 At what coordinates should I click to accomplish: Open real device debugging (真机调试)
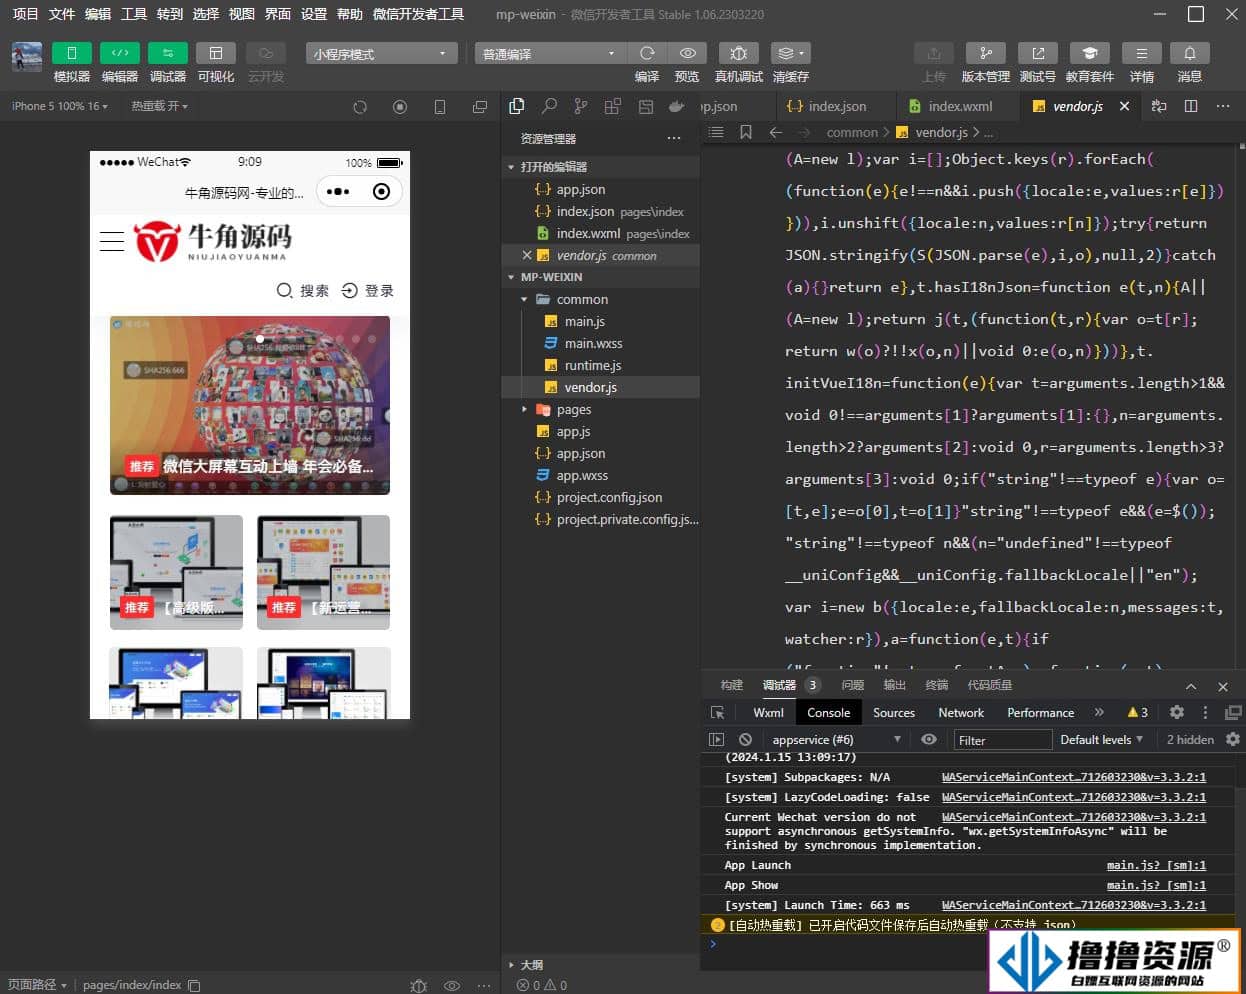tap(738, 53)
